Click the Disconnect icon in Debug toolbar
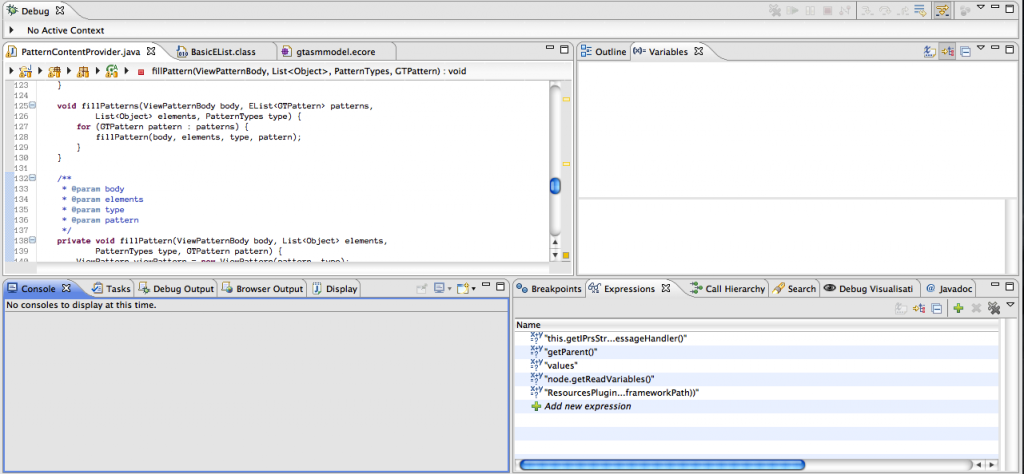The height and width of the screenshot is (474, 1024). [844, 10]
